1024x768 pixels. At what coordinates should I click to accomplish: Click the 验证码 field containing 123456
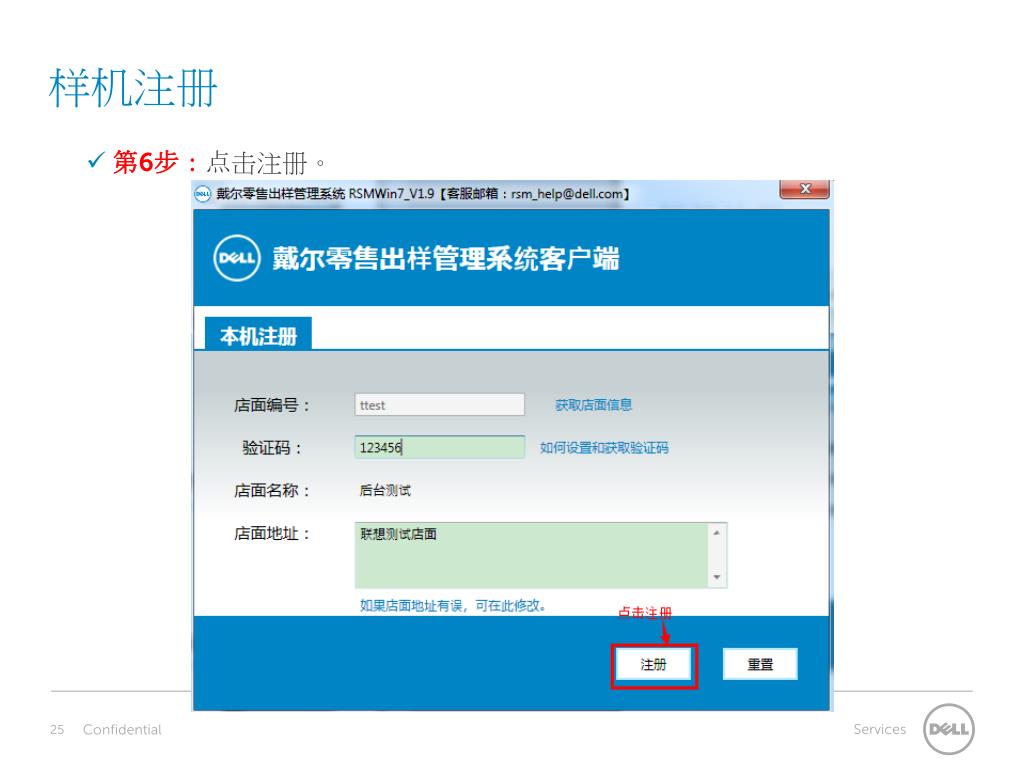[x=440, y=447]
